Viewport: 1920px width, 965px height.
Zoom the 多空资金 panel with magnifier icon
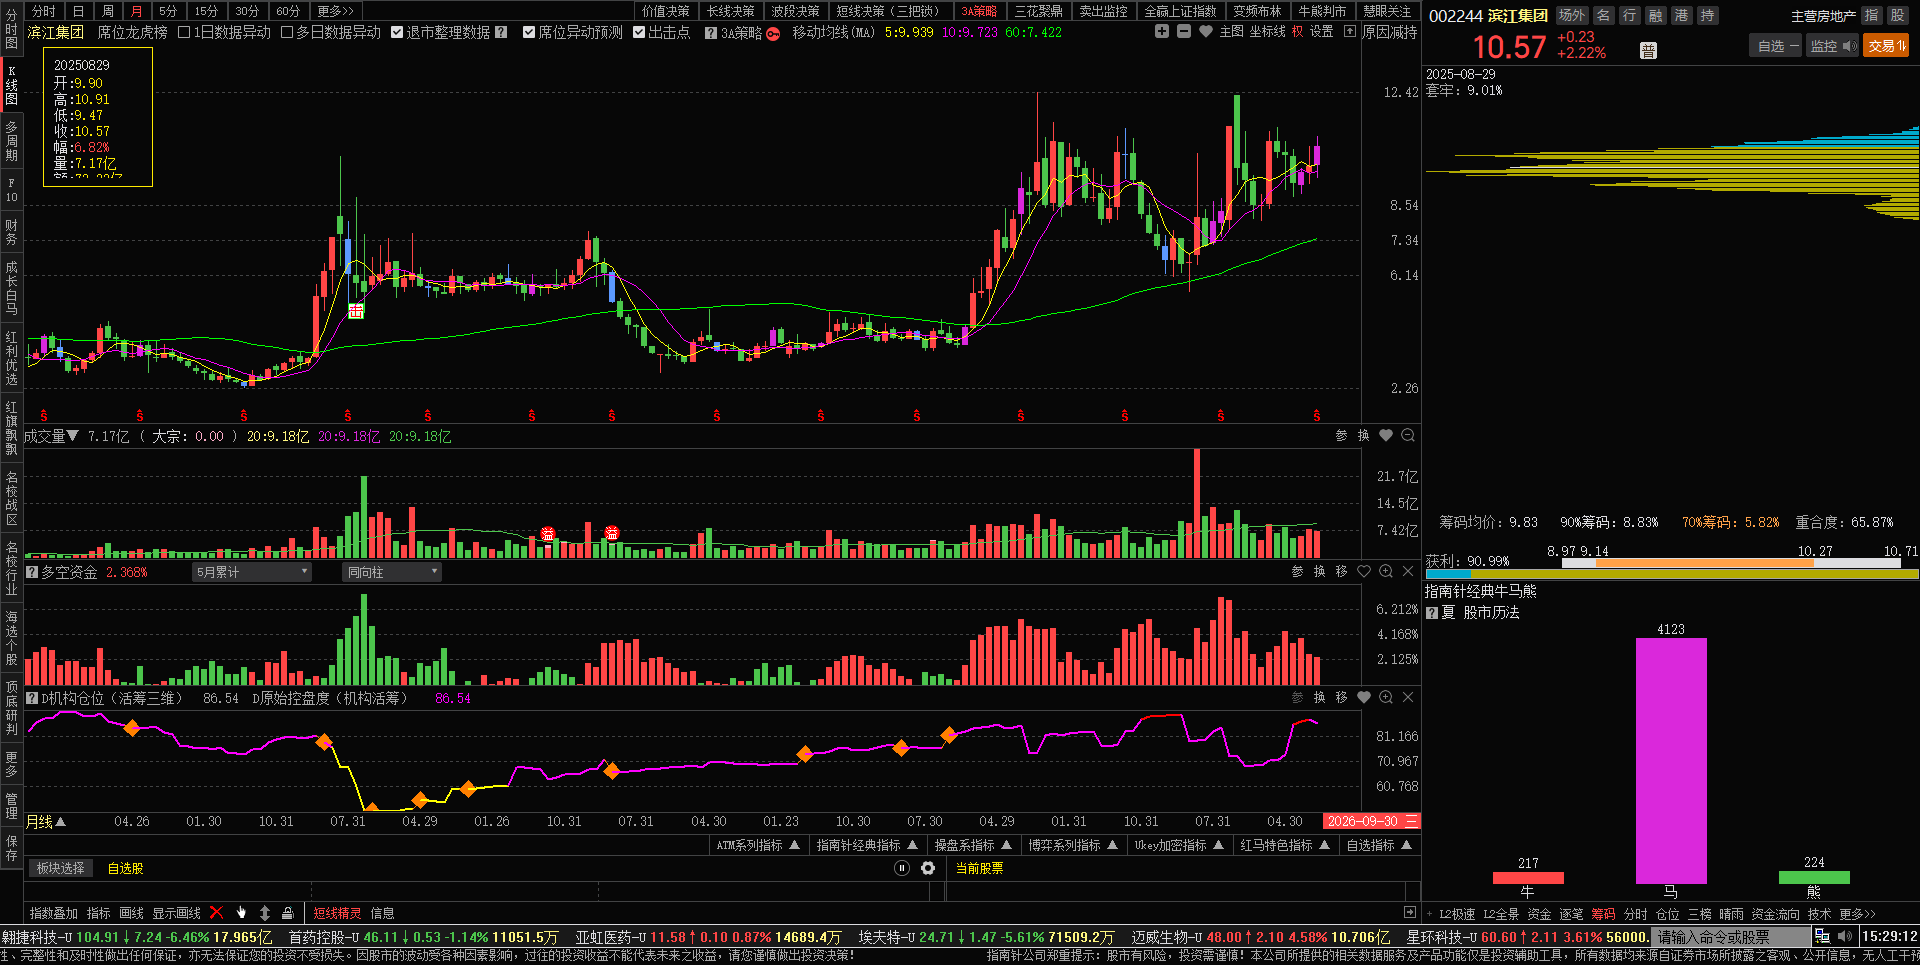1386,571
